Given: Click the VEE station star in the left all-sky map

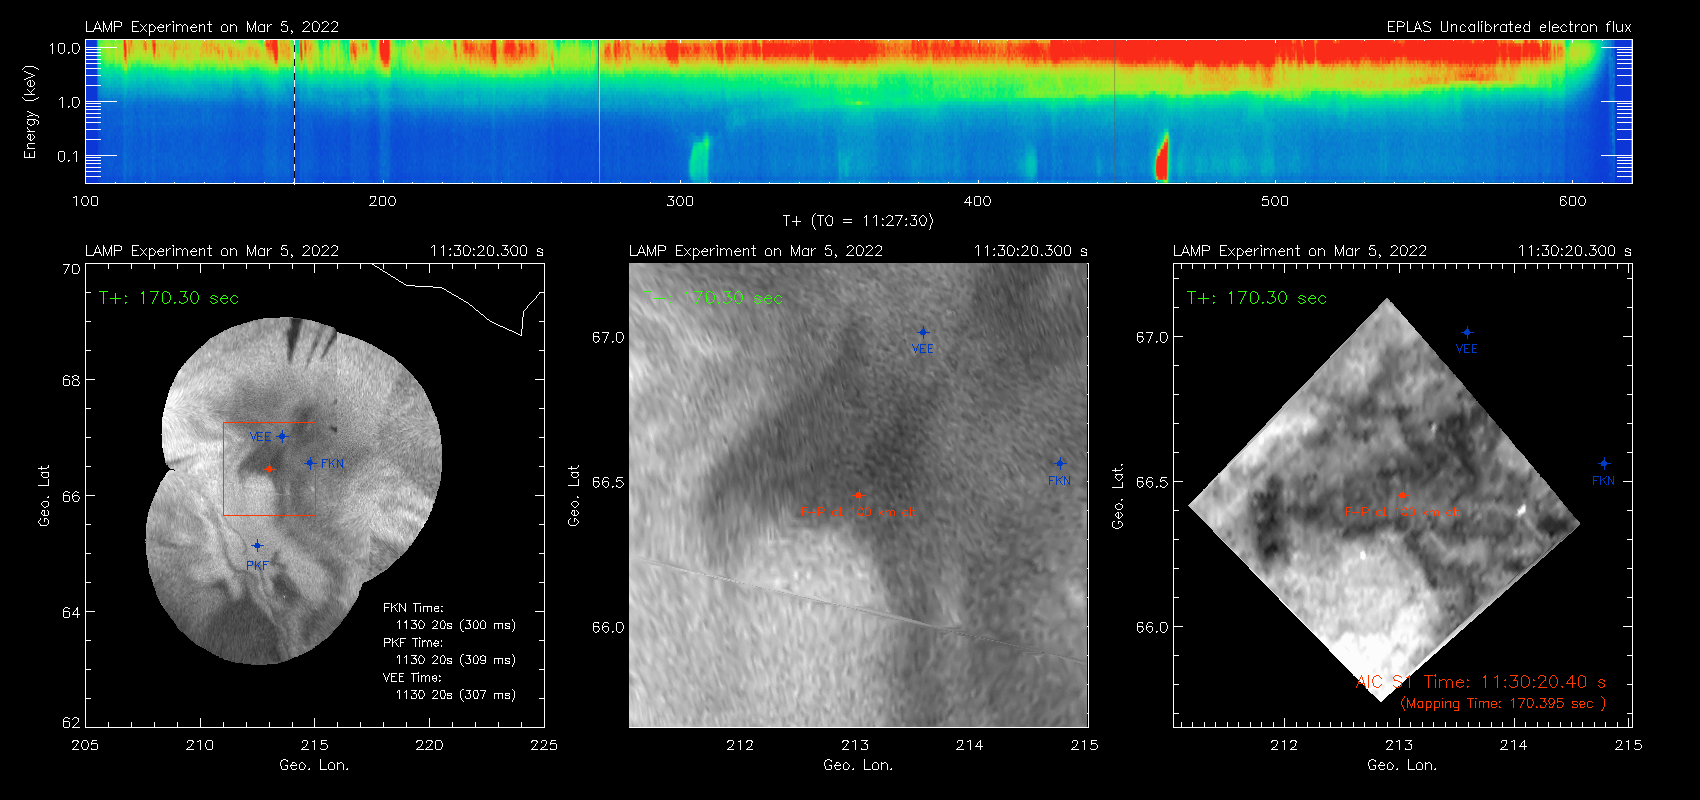Looking at the screenshot, I should [x=282, y=436].
